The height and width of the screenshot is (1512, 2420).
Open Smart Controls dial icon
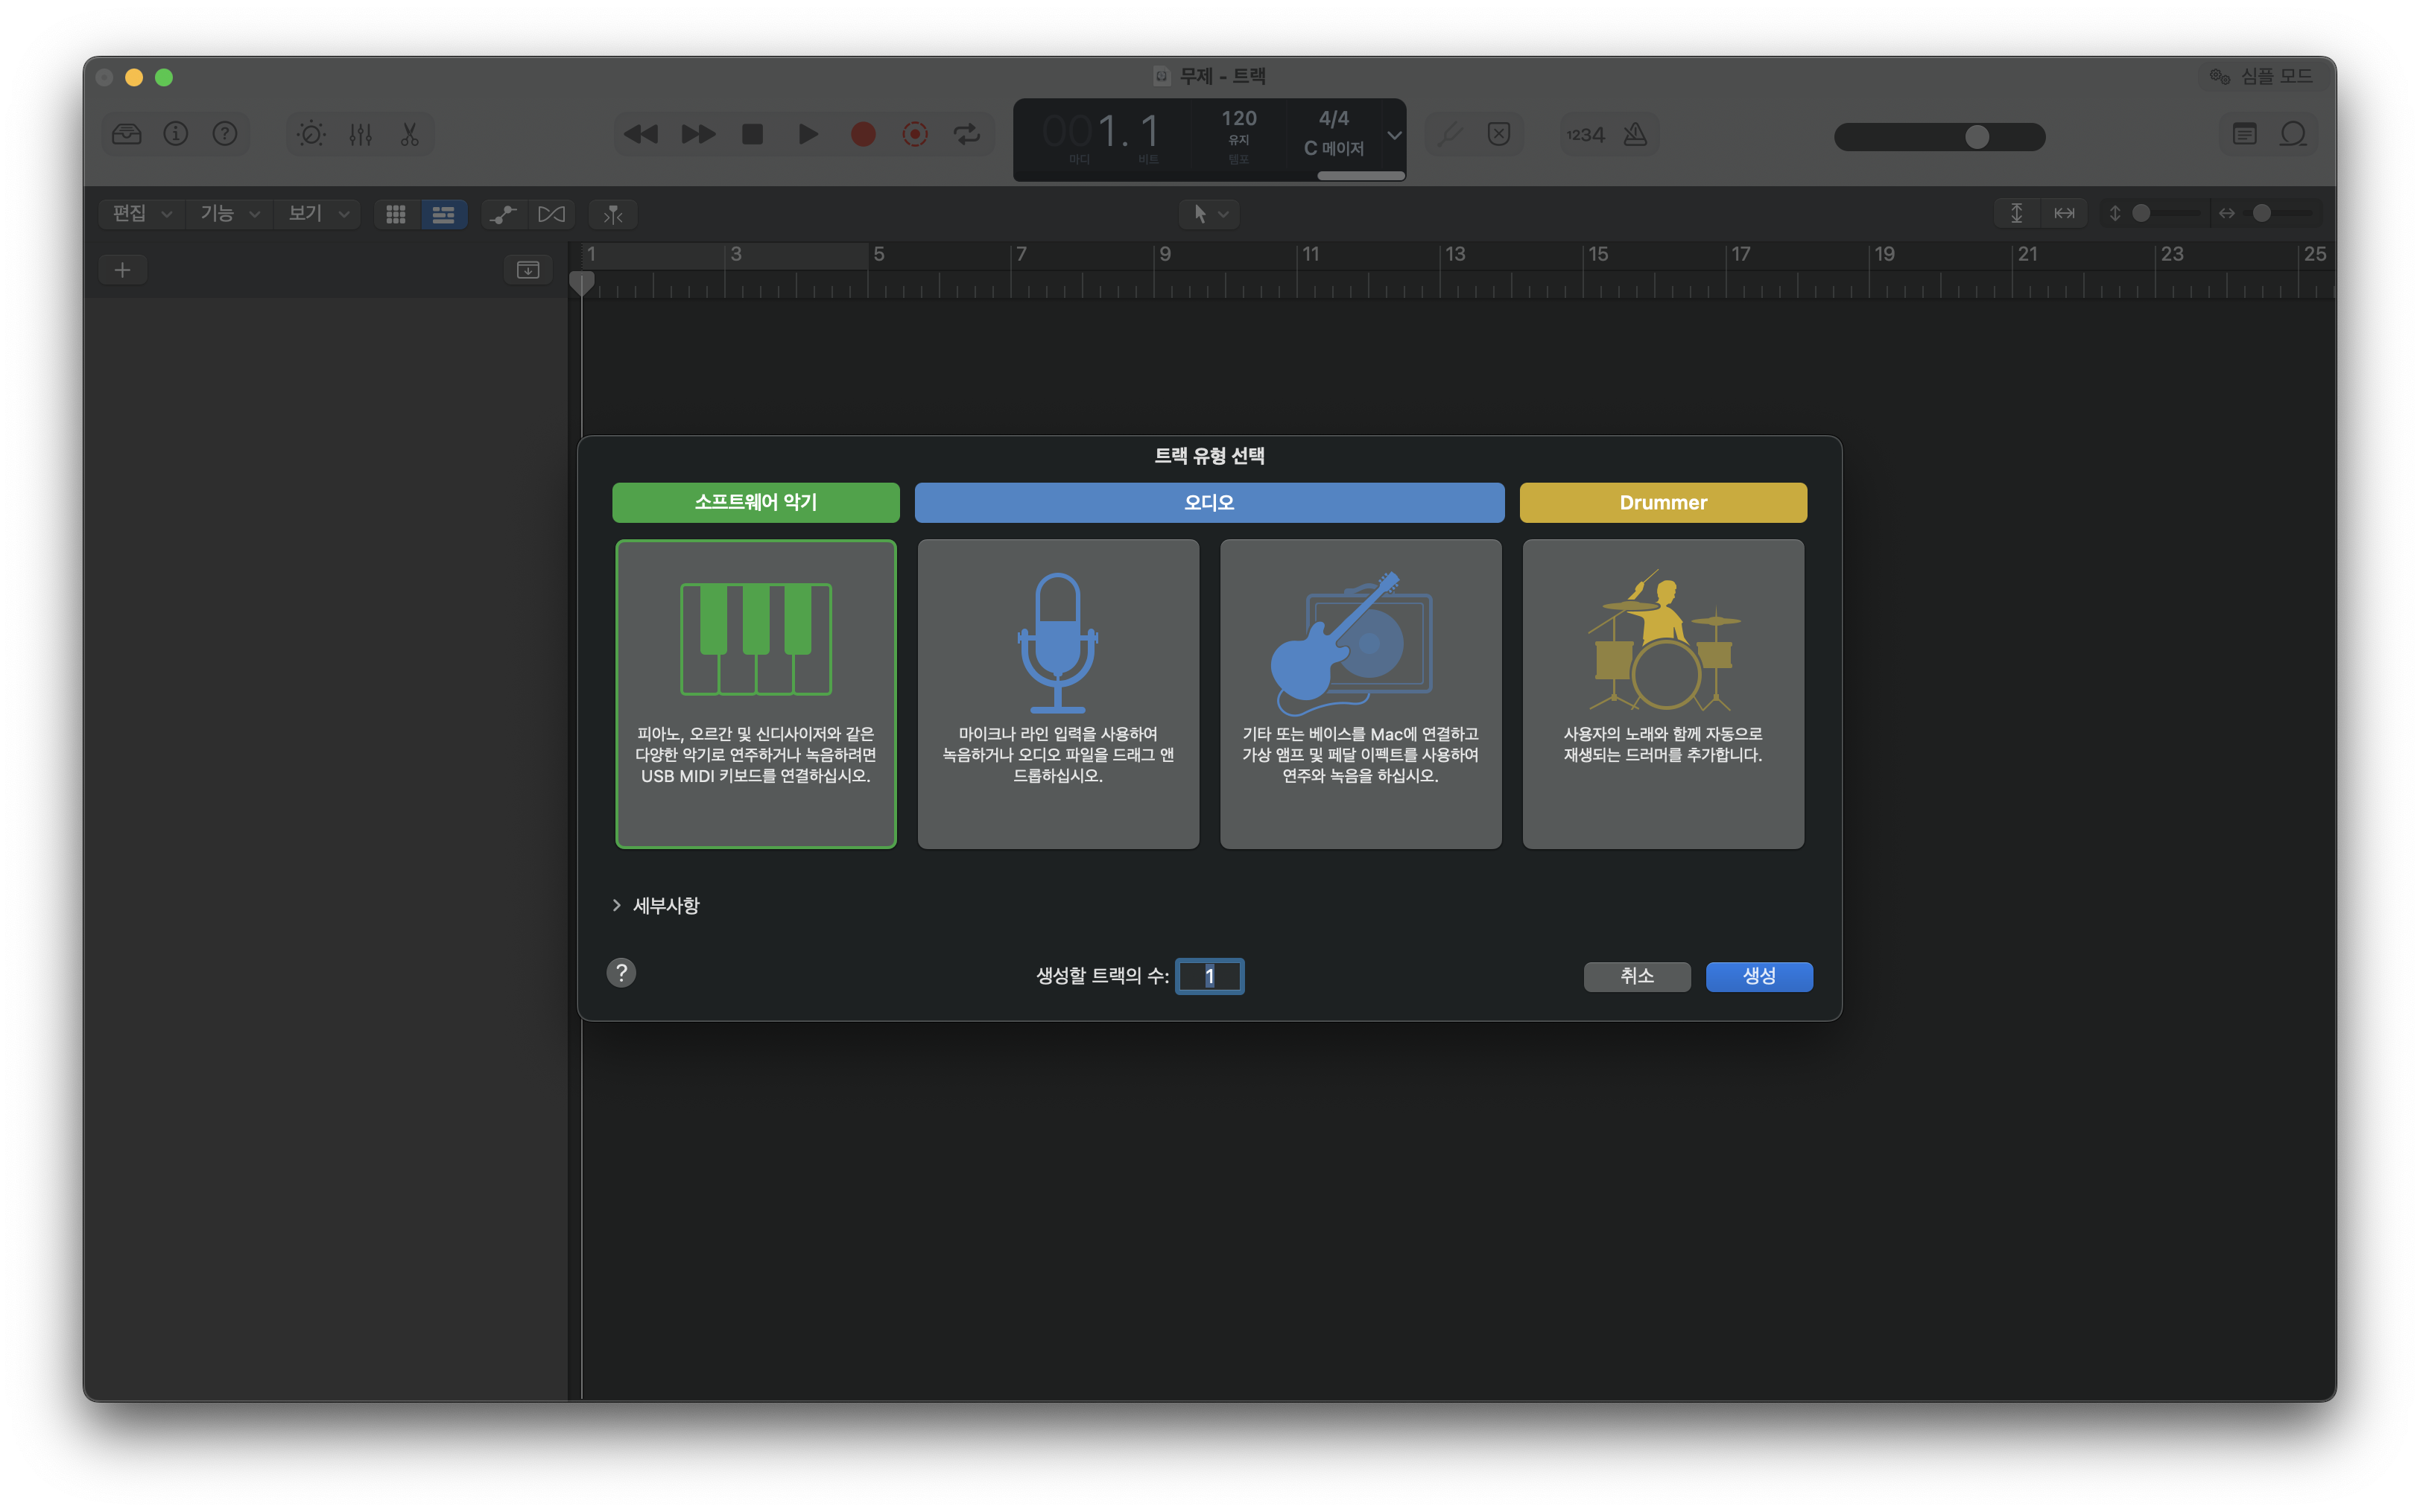[x=311, y=134]
